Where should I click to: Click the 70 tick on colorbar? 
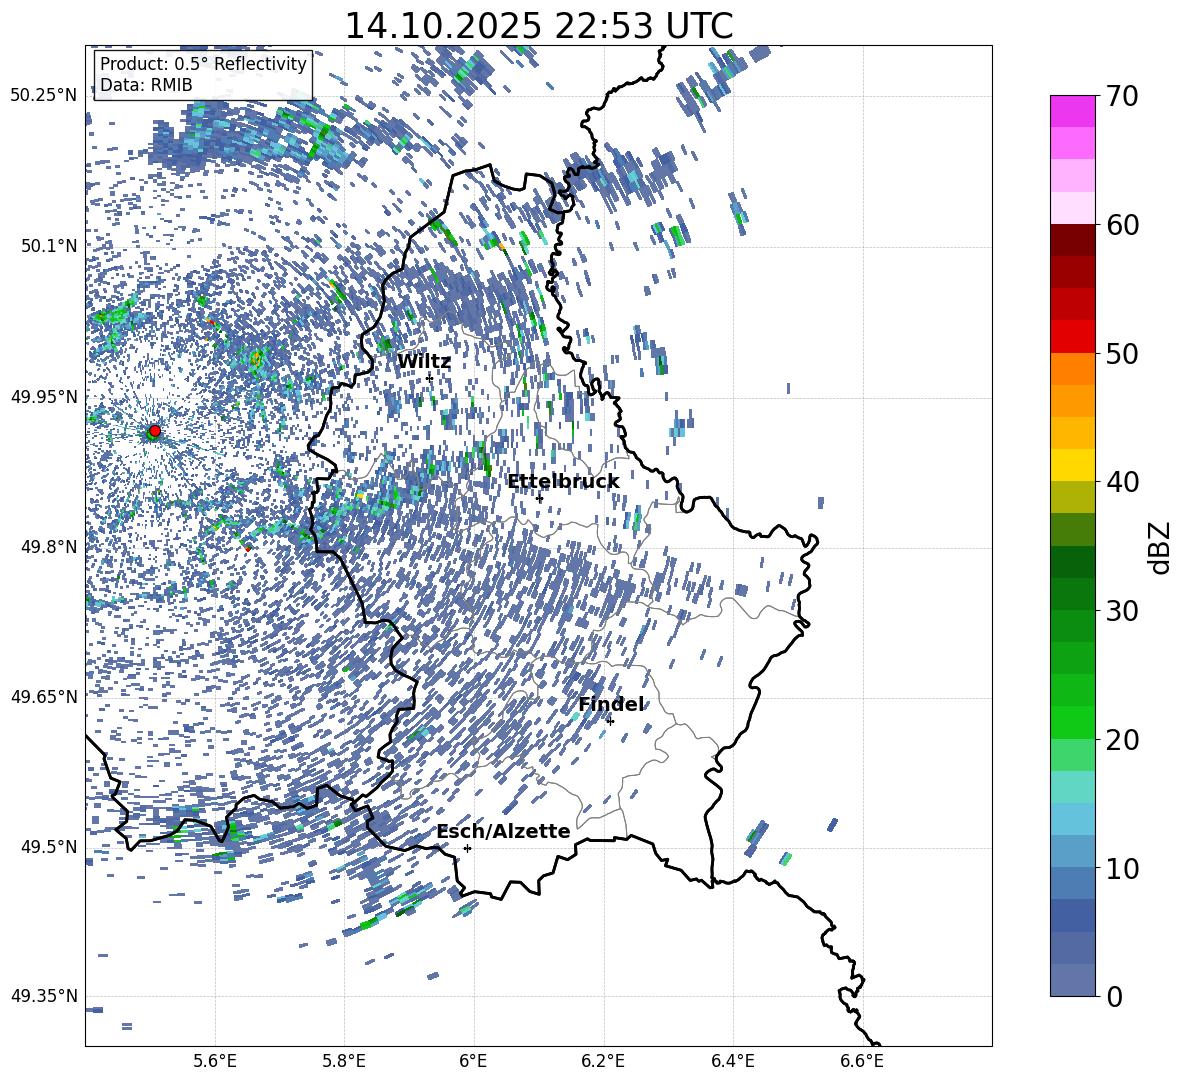tap(1122, 96)
